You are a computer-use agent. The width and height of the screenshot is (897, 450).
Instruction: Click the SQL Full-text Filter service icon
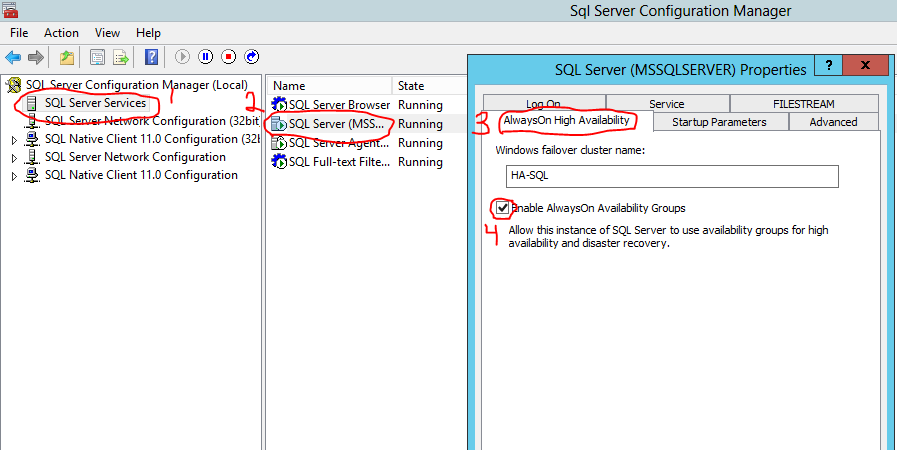point(279,161)
